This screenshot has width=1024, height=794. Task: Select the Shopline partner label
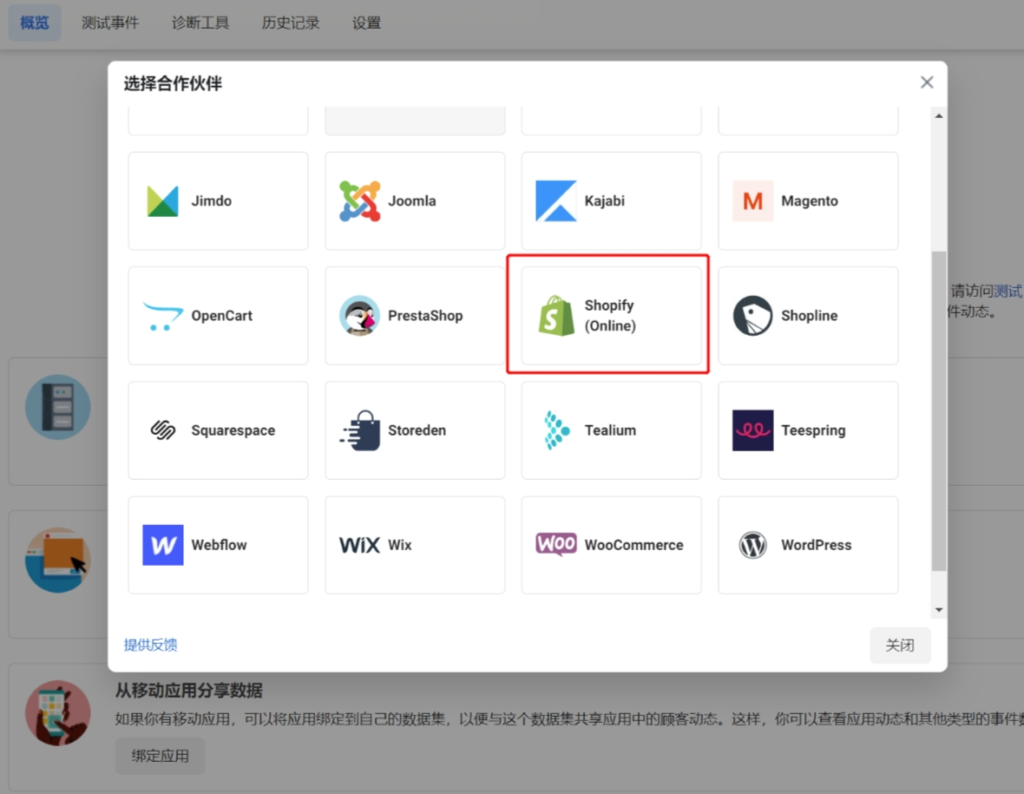click(x=810, y=316)
